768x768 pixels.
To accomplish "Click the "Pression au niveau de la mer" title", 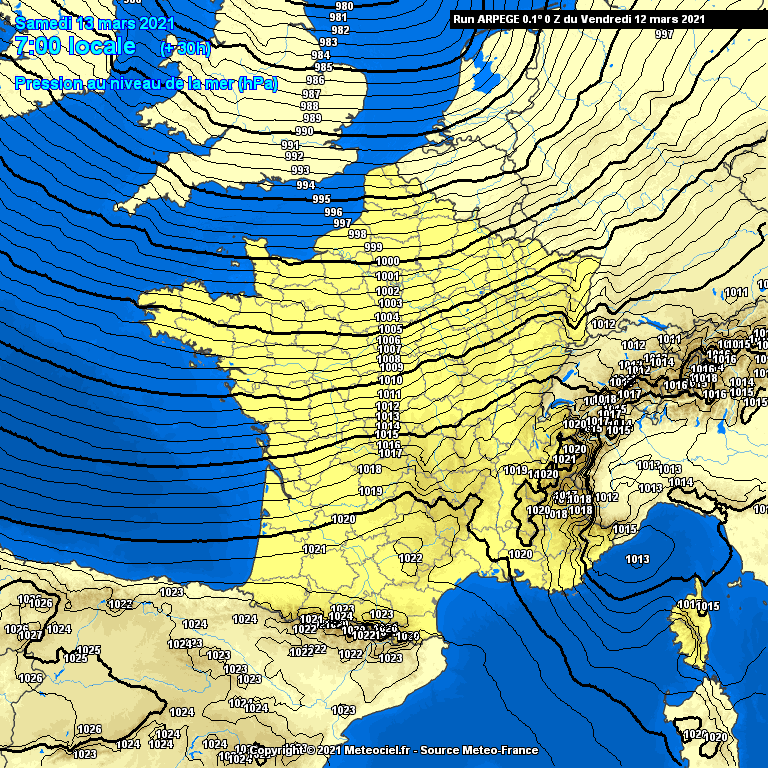I will (x=146, y=84).
